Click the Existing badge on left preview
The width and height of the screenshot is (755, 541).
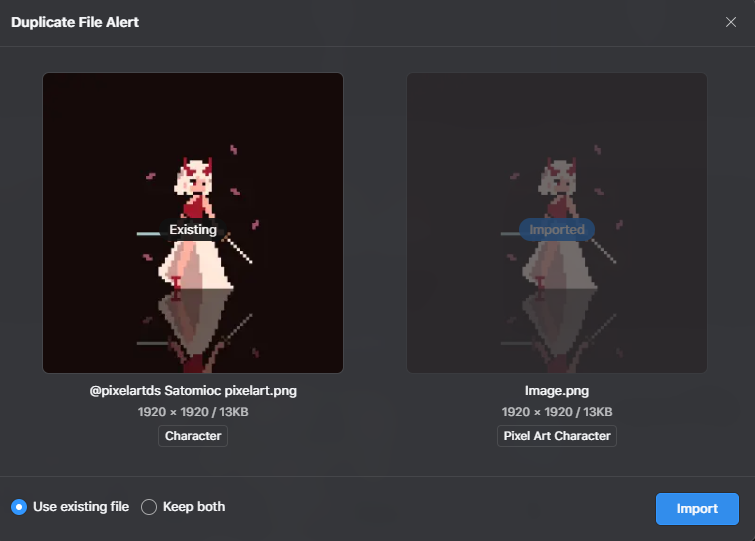coord(193,230)
